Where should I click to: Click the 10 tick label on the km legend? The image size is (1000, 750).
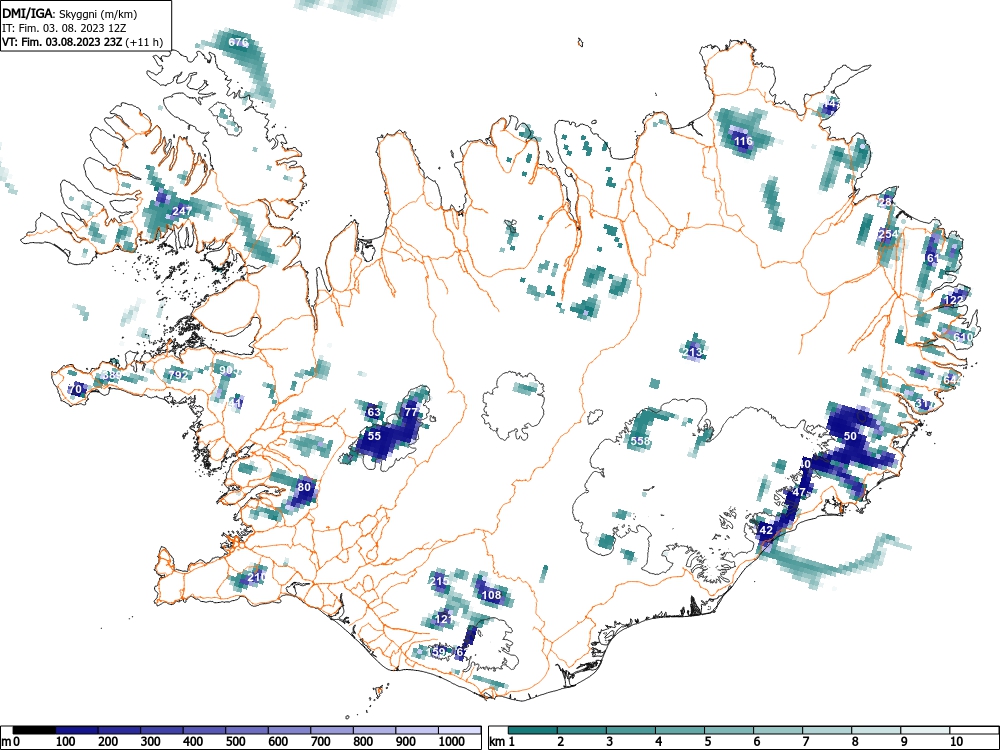pos(955,742)
